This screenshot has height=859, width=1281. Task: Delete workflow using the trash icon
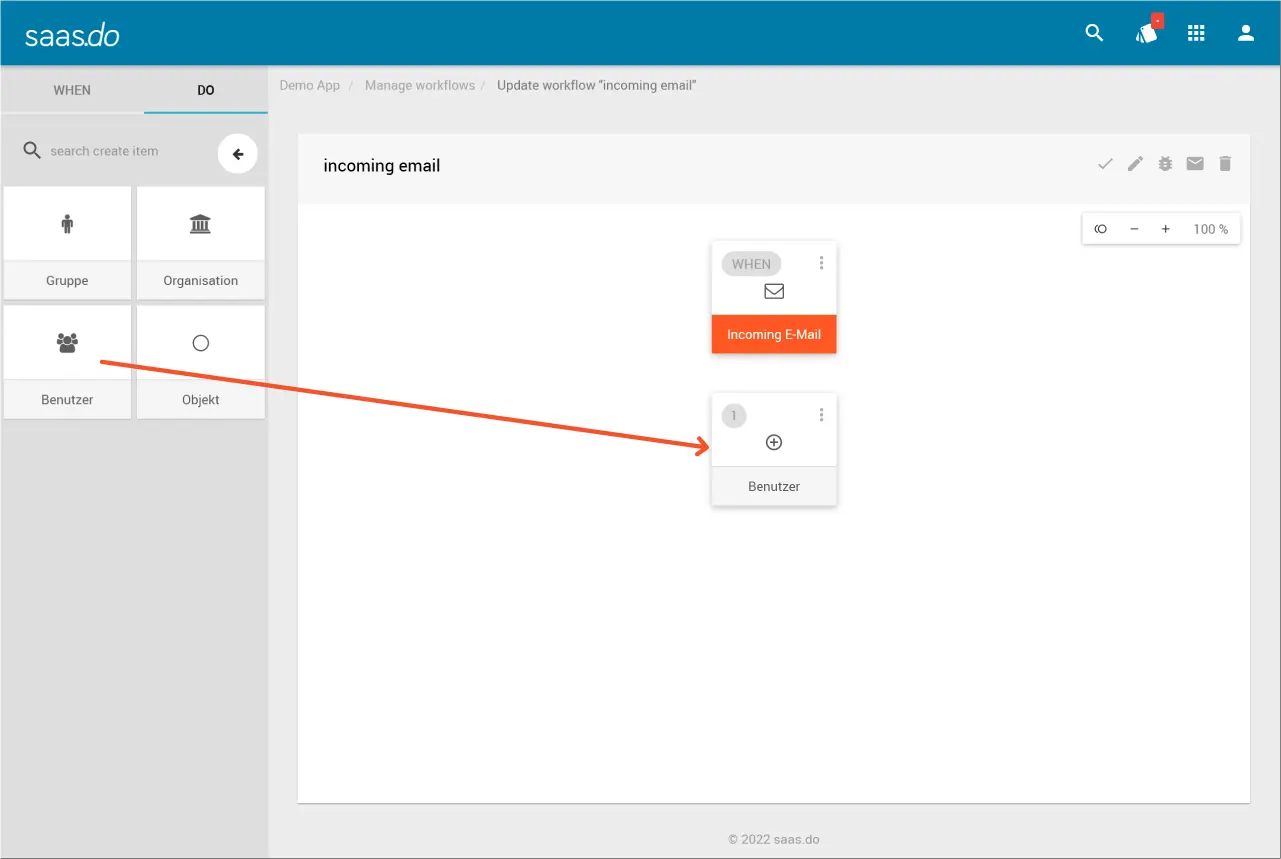[1225, 164]
